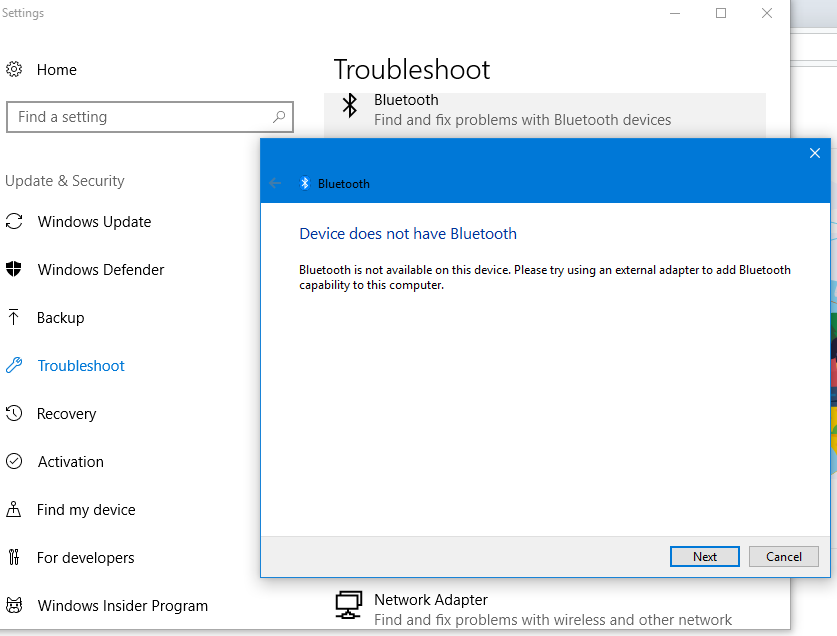The width and height of the screenshot is (837, 636).
Task: Click the Activation checkmark circle icon
Action: [14, 461]
